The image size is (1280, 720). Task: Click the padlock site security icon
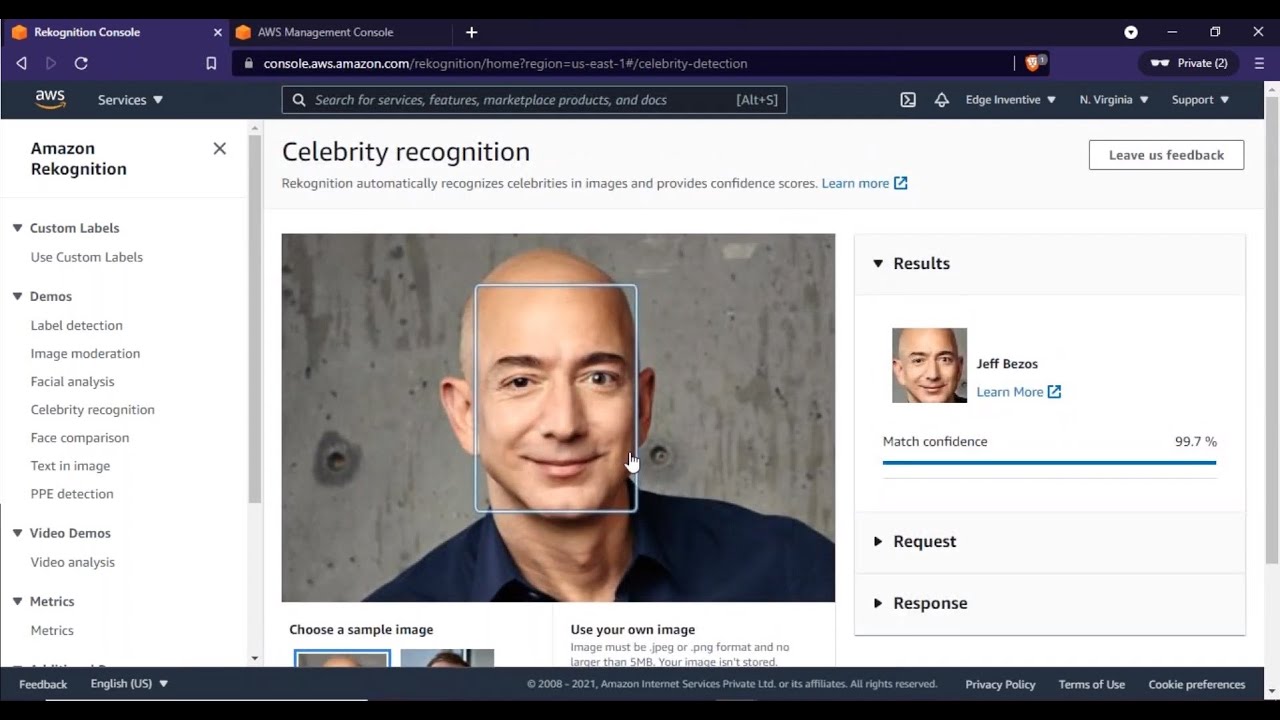[x=249, y=63]
